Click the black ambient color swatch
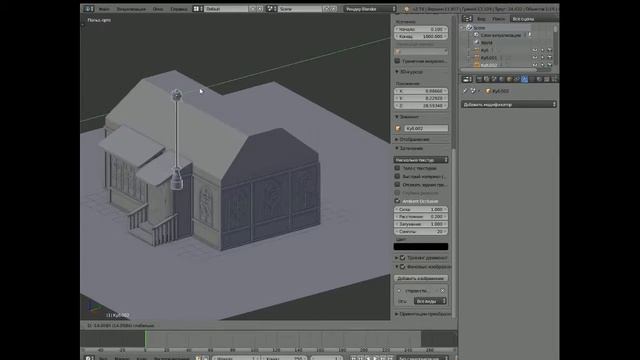 tap(421, 247)
